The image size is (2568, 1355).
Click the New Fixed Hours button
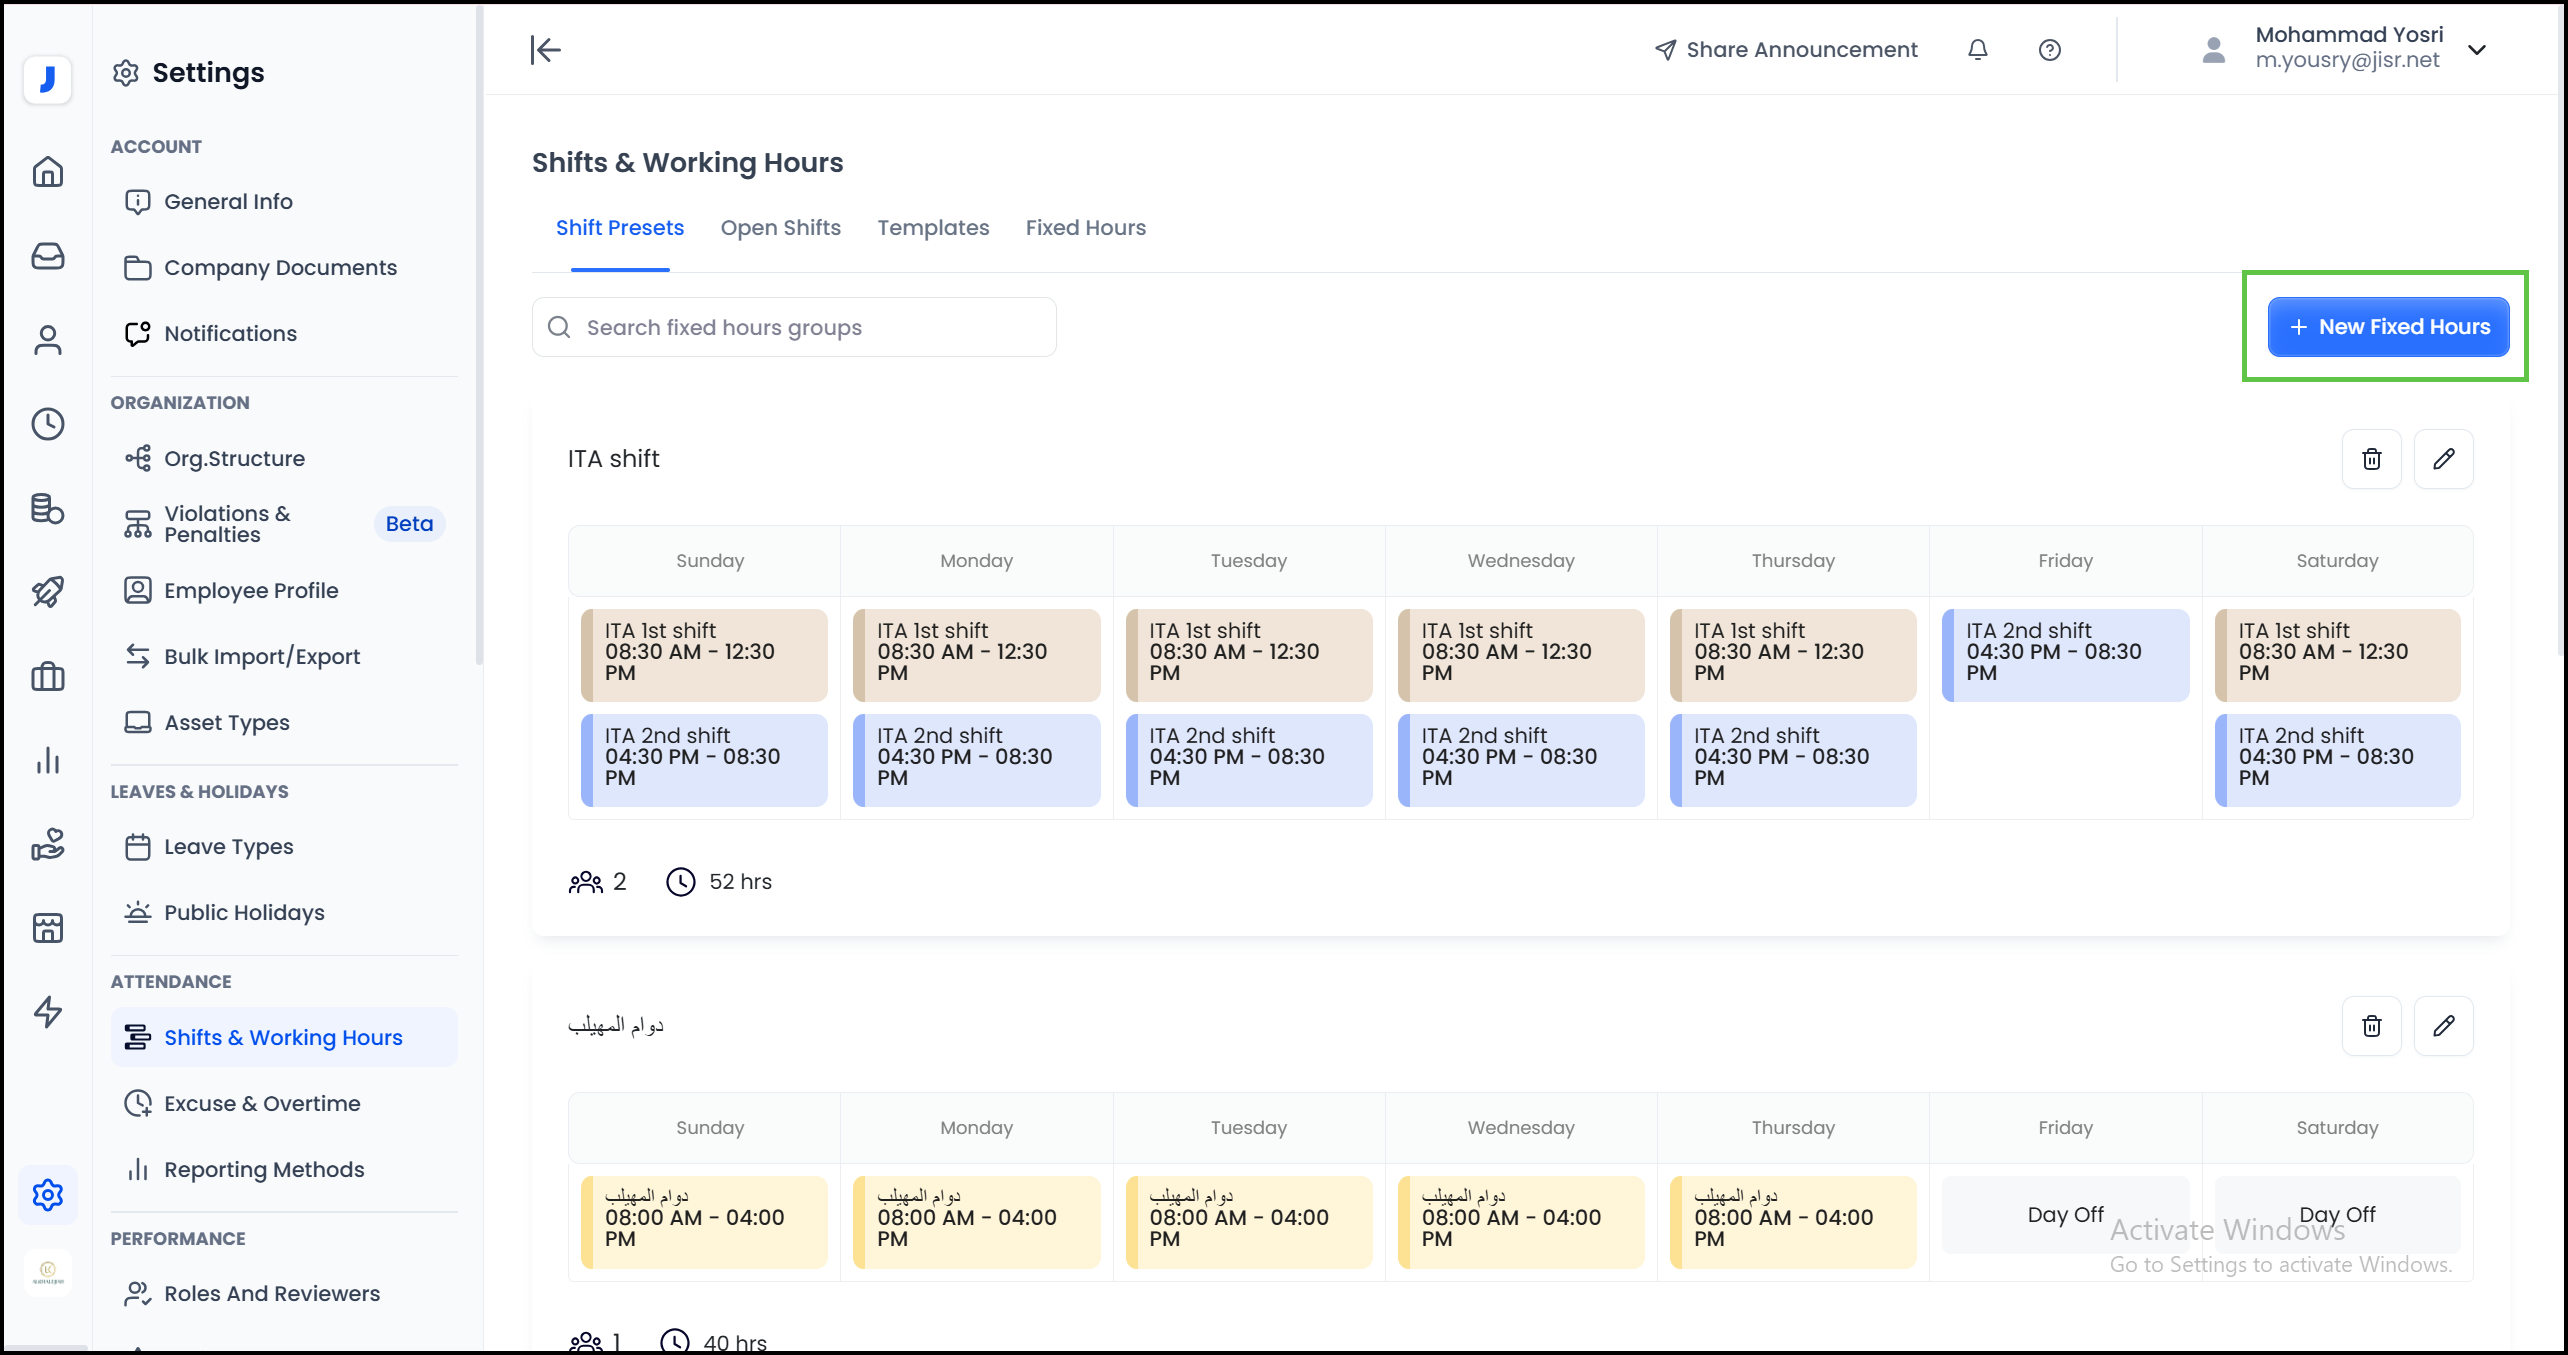pos(2388,326)
